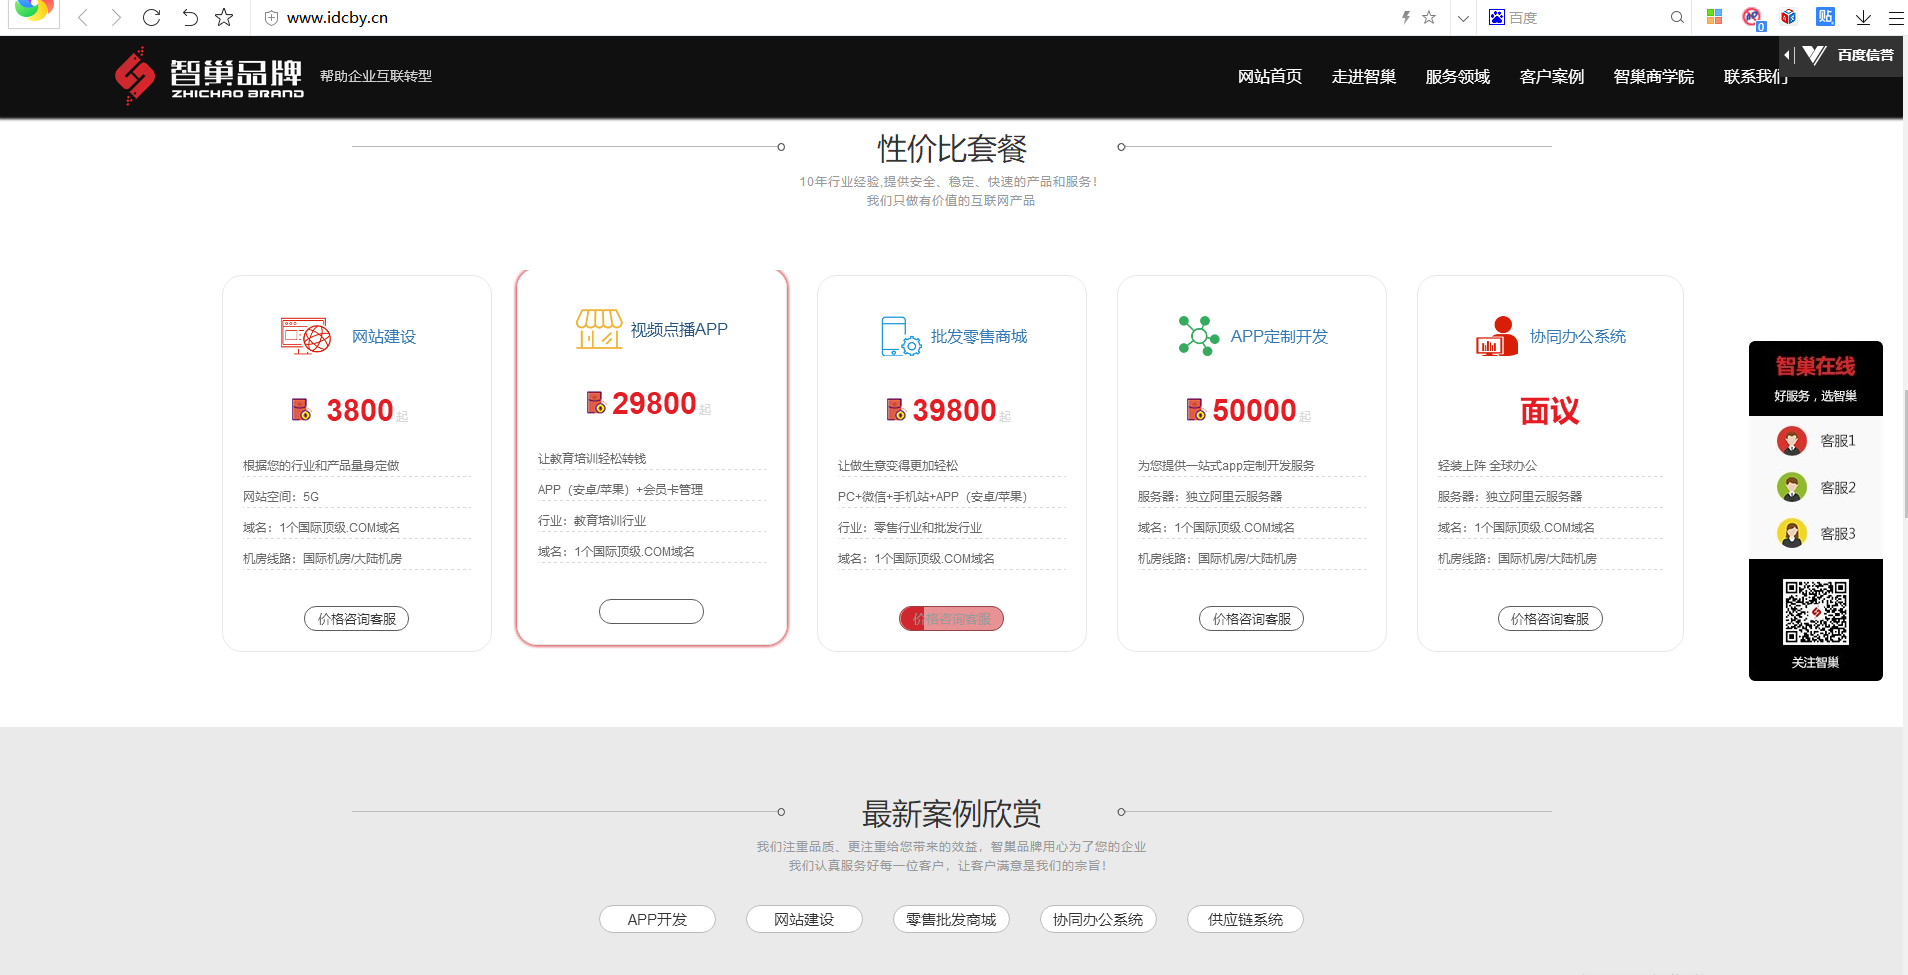This screenshot has width=1908, height=975.
Task: Open chat with 客服3 avatar icon
Action: 1793,532
